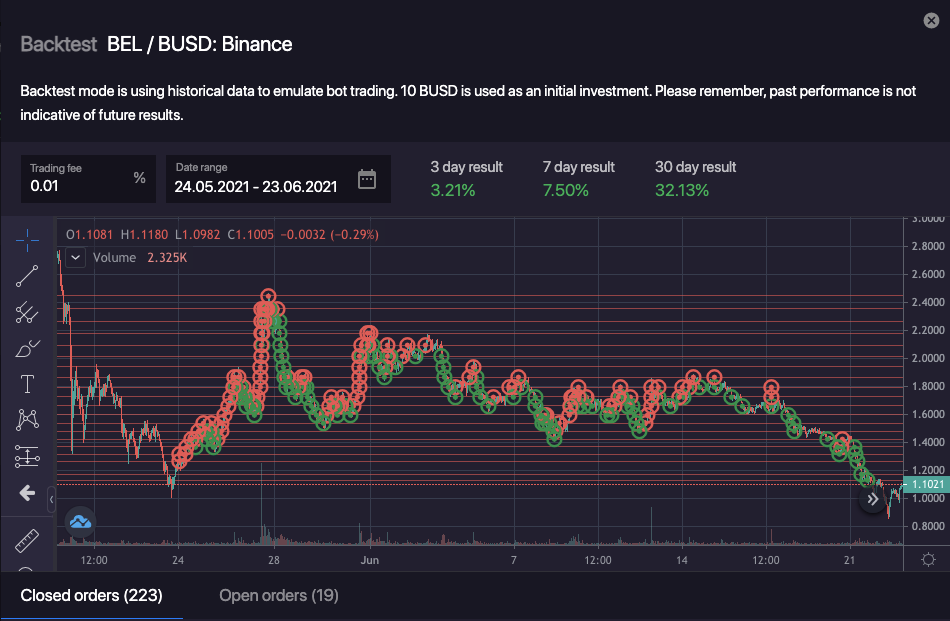Select the XABCD pattern tool

click(x=27, y=421)
